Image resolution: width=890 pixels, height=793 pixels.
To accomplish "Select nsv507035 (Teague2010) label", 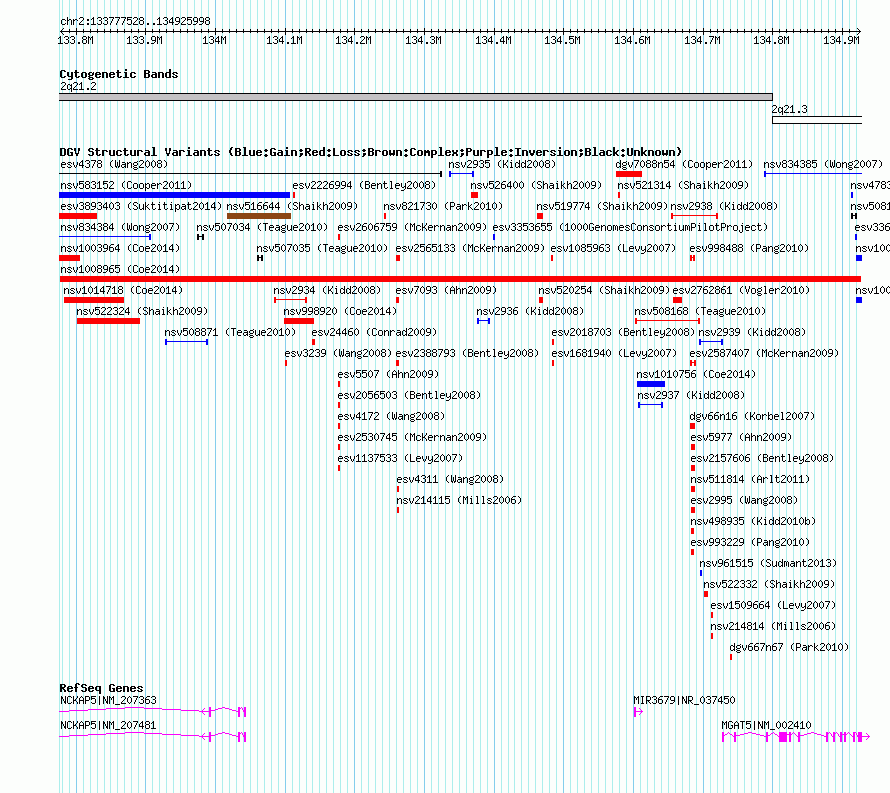I will 322,248.
